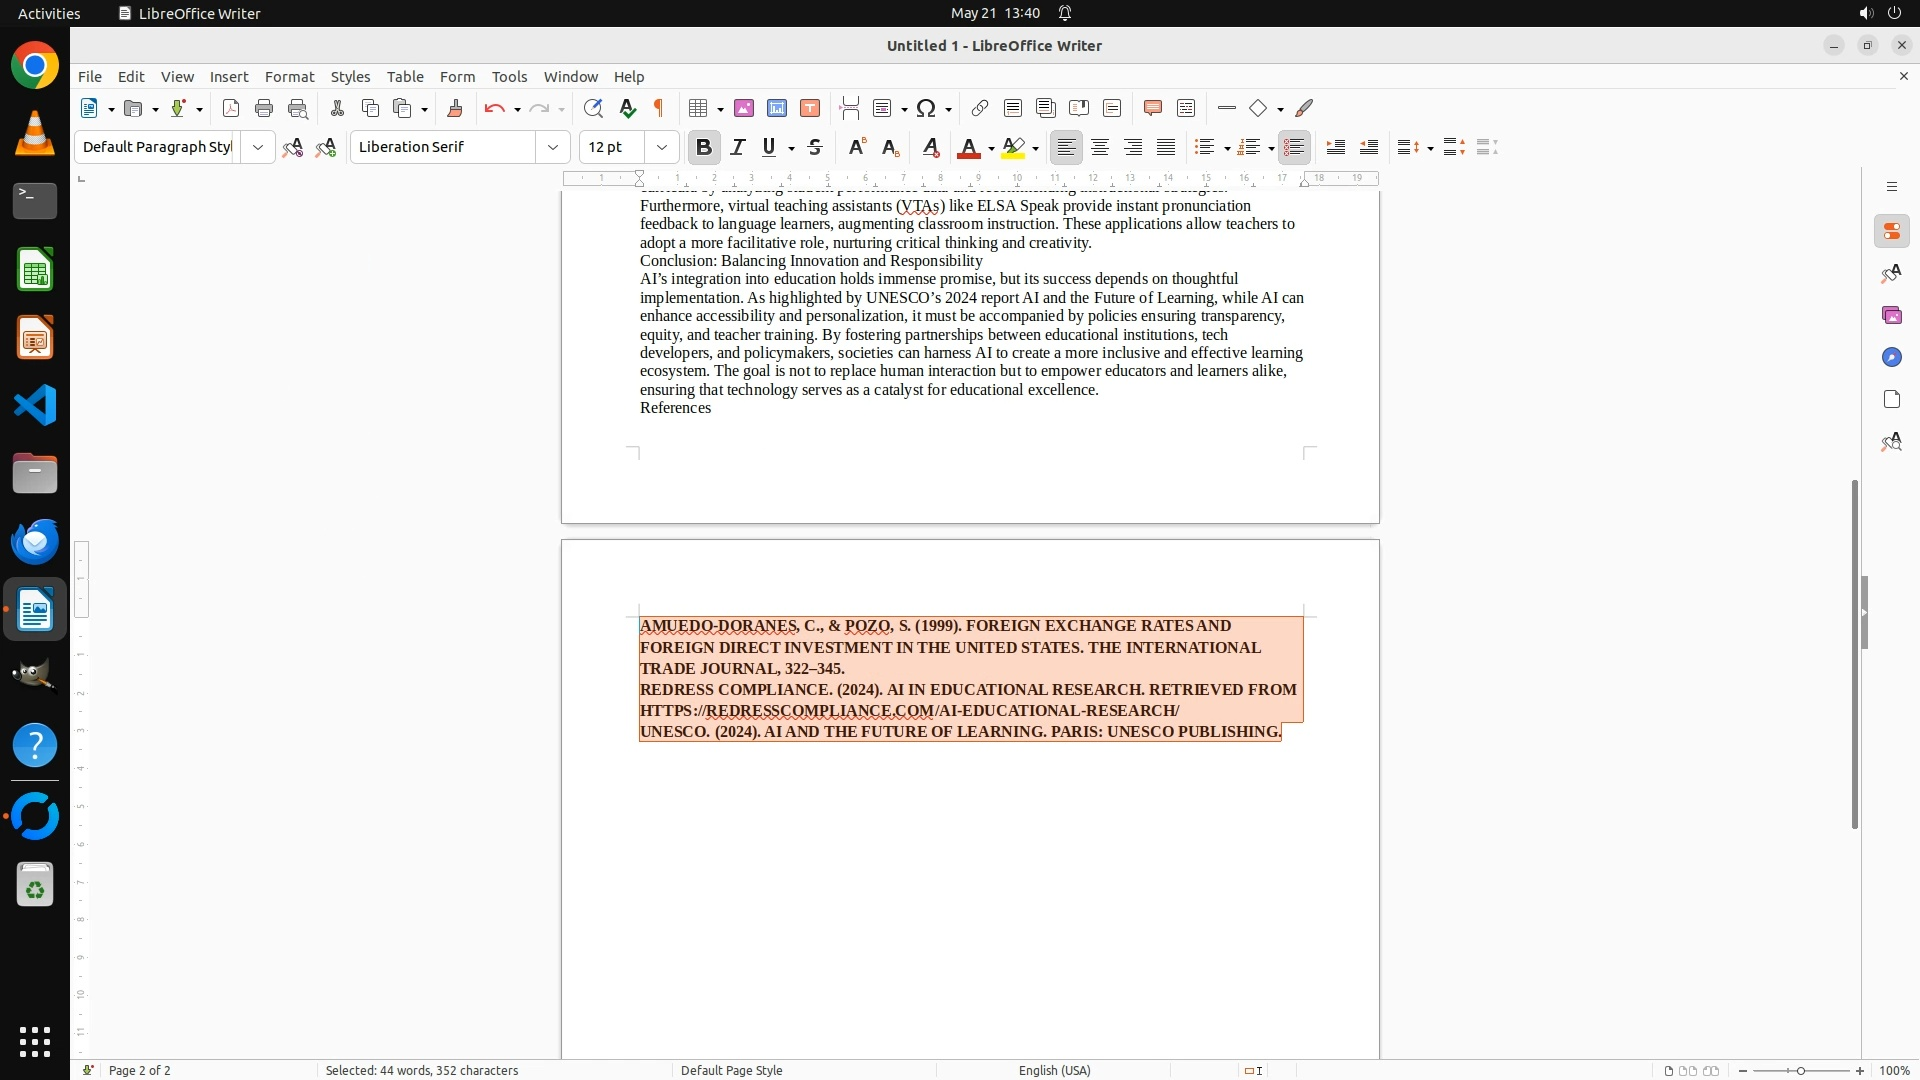
Task: Open the sidebar Gallery panel icon
Action: pos(1891,316)
